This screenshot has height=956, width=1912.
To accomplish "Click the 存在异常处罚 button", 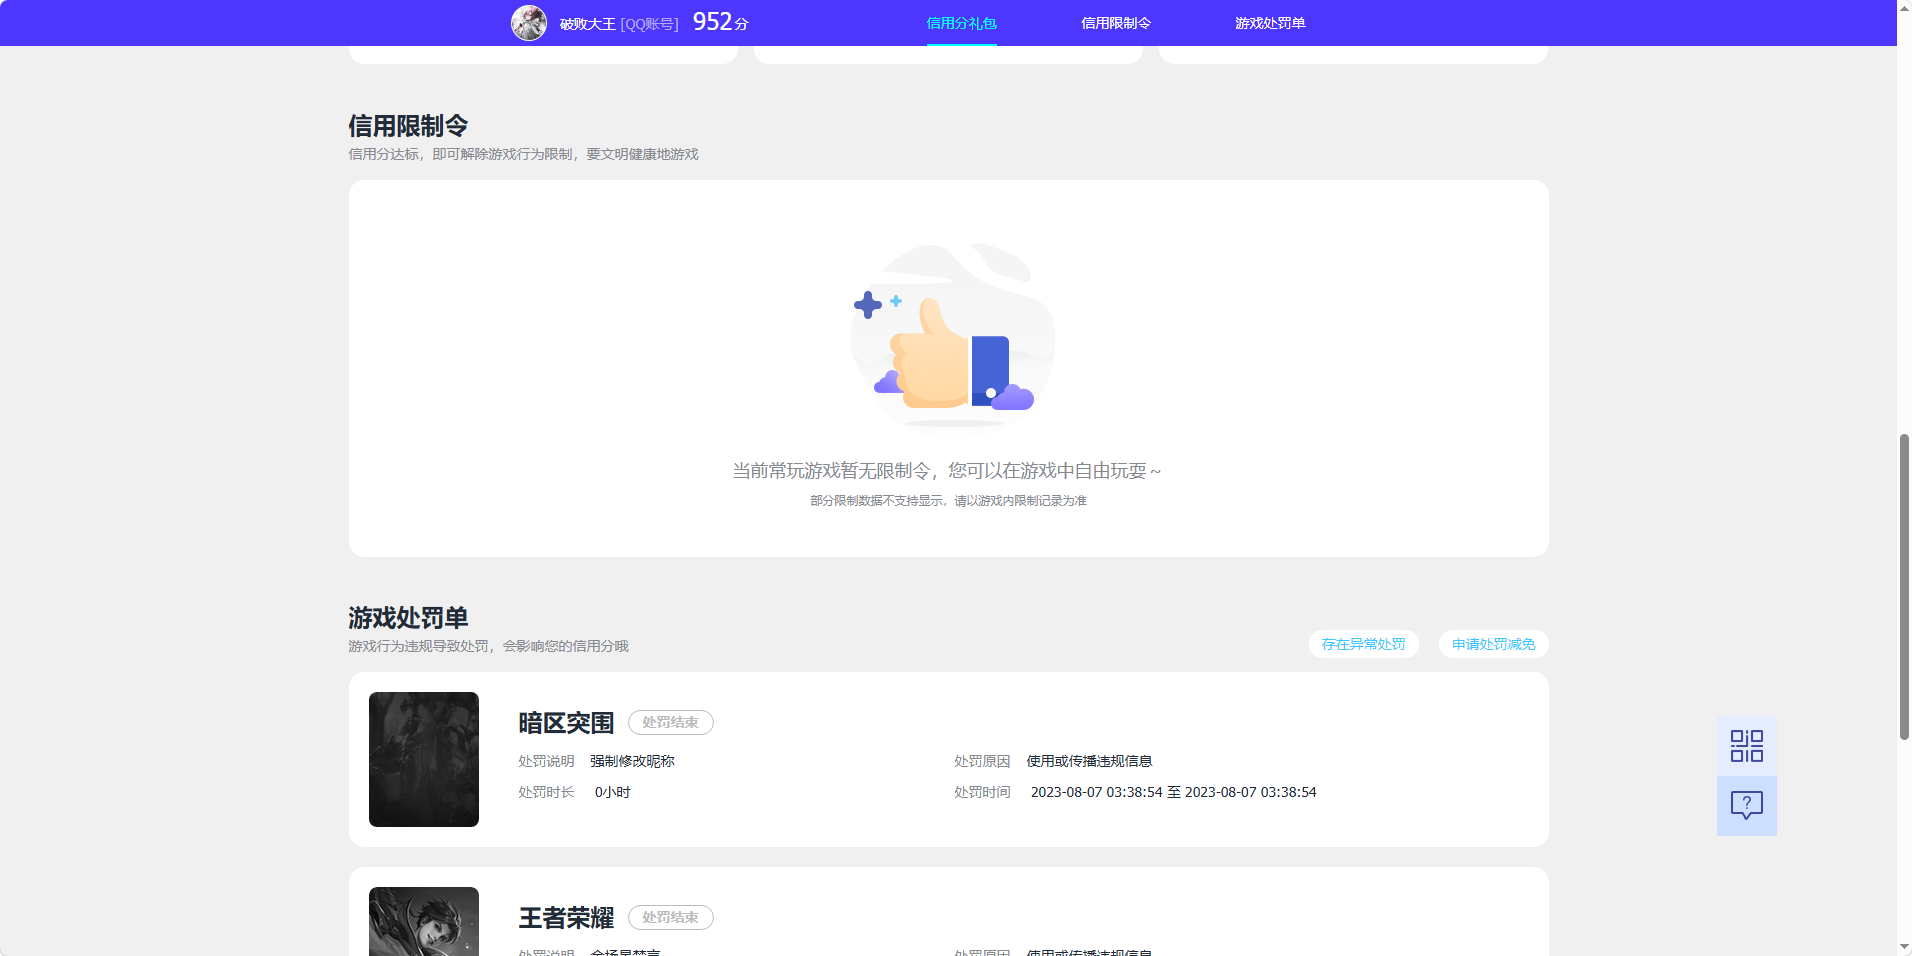I will [x=1364, y=644].
